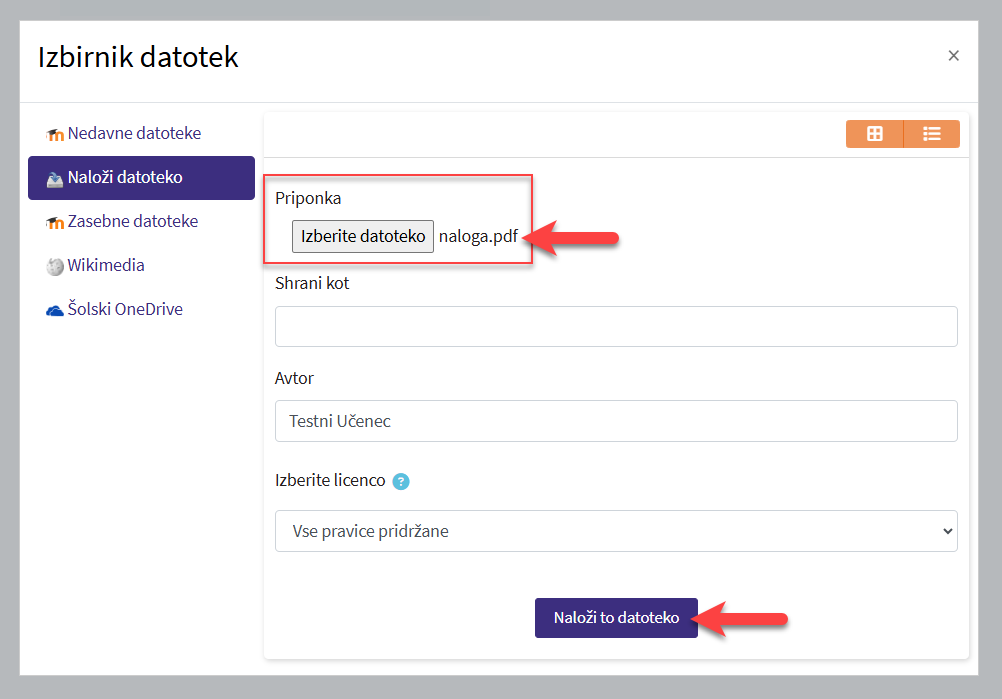Switch to grid icon view
This screenshot has width=1002, height=699.
[874, 134]
